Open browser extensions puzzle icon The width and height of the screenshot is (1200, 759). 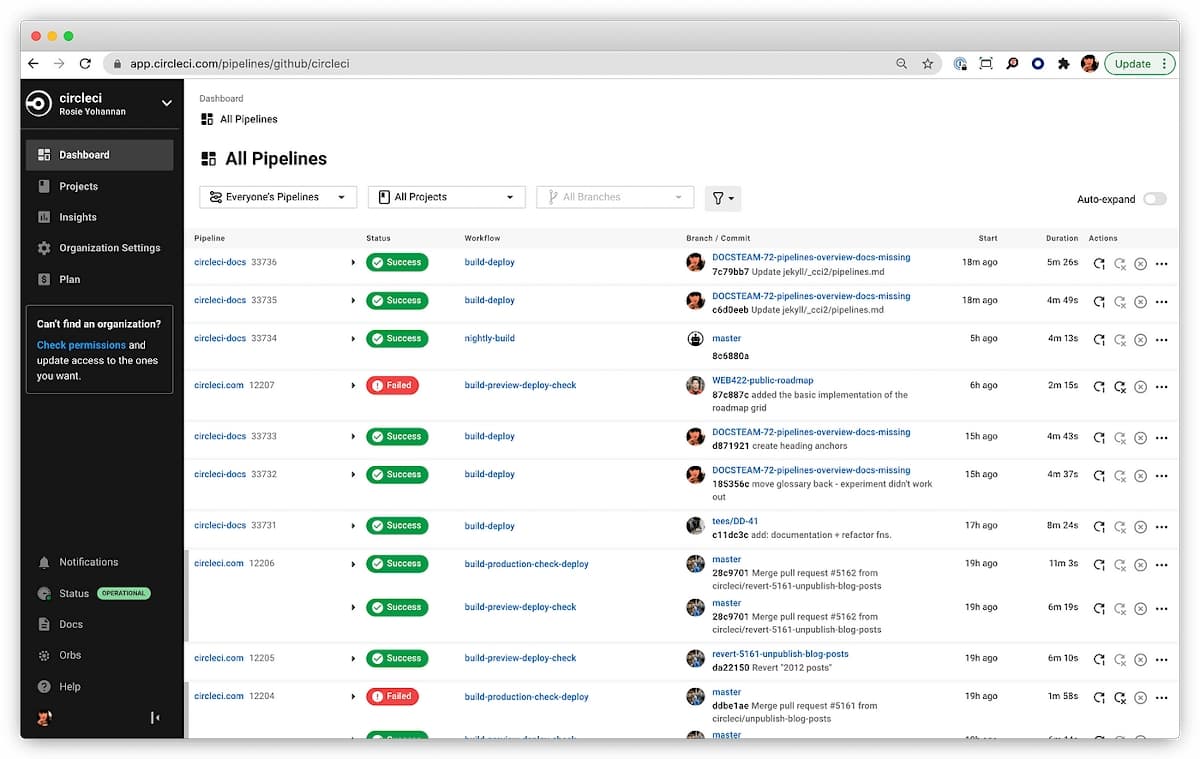pyautogui.click(x=1063, y=64)
